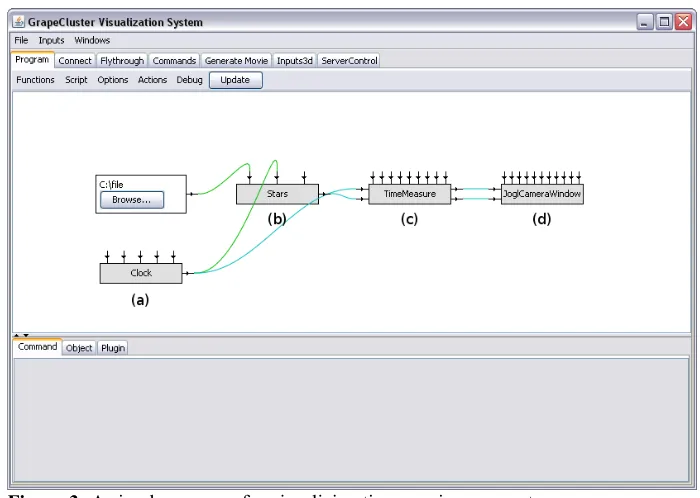
Task: Select the Stars node
Action: click(277, 194)
